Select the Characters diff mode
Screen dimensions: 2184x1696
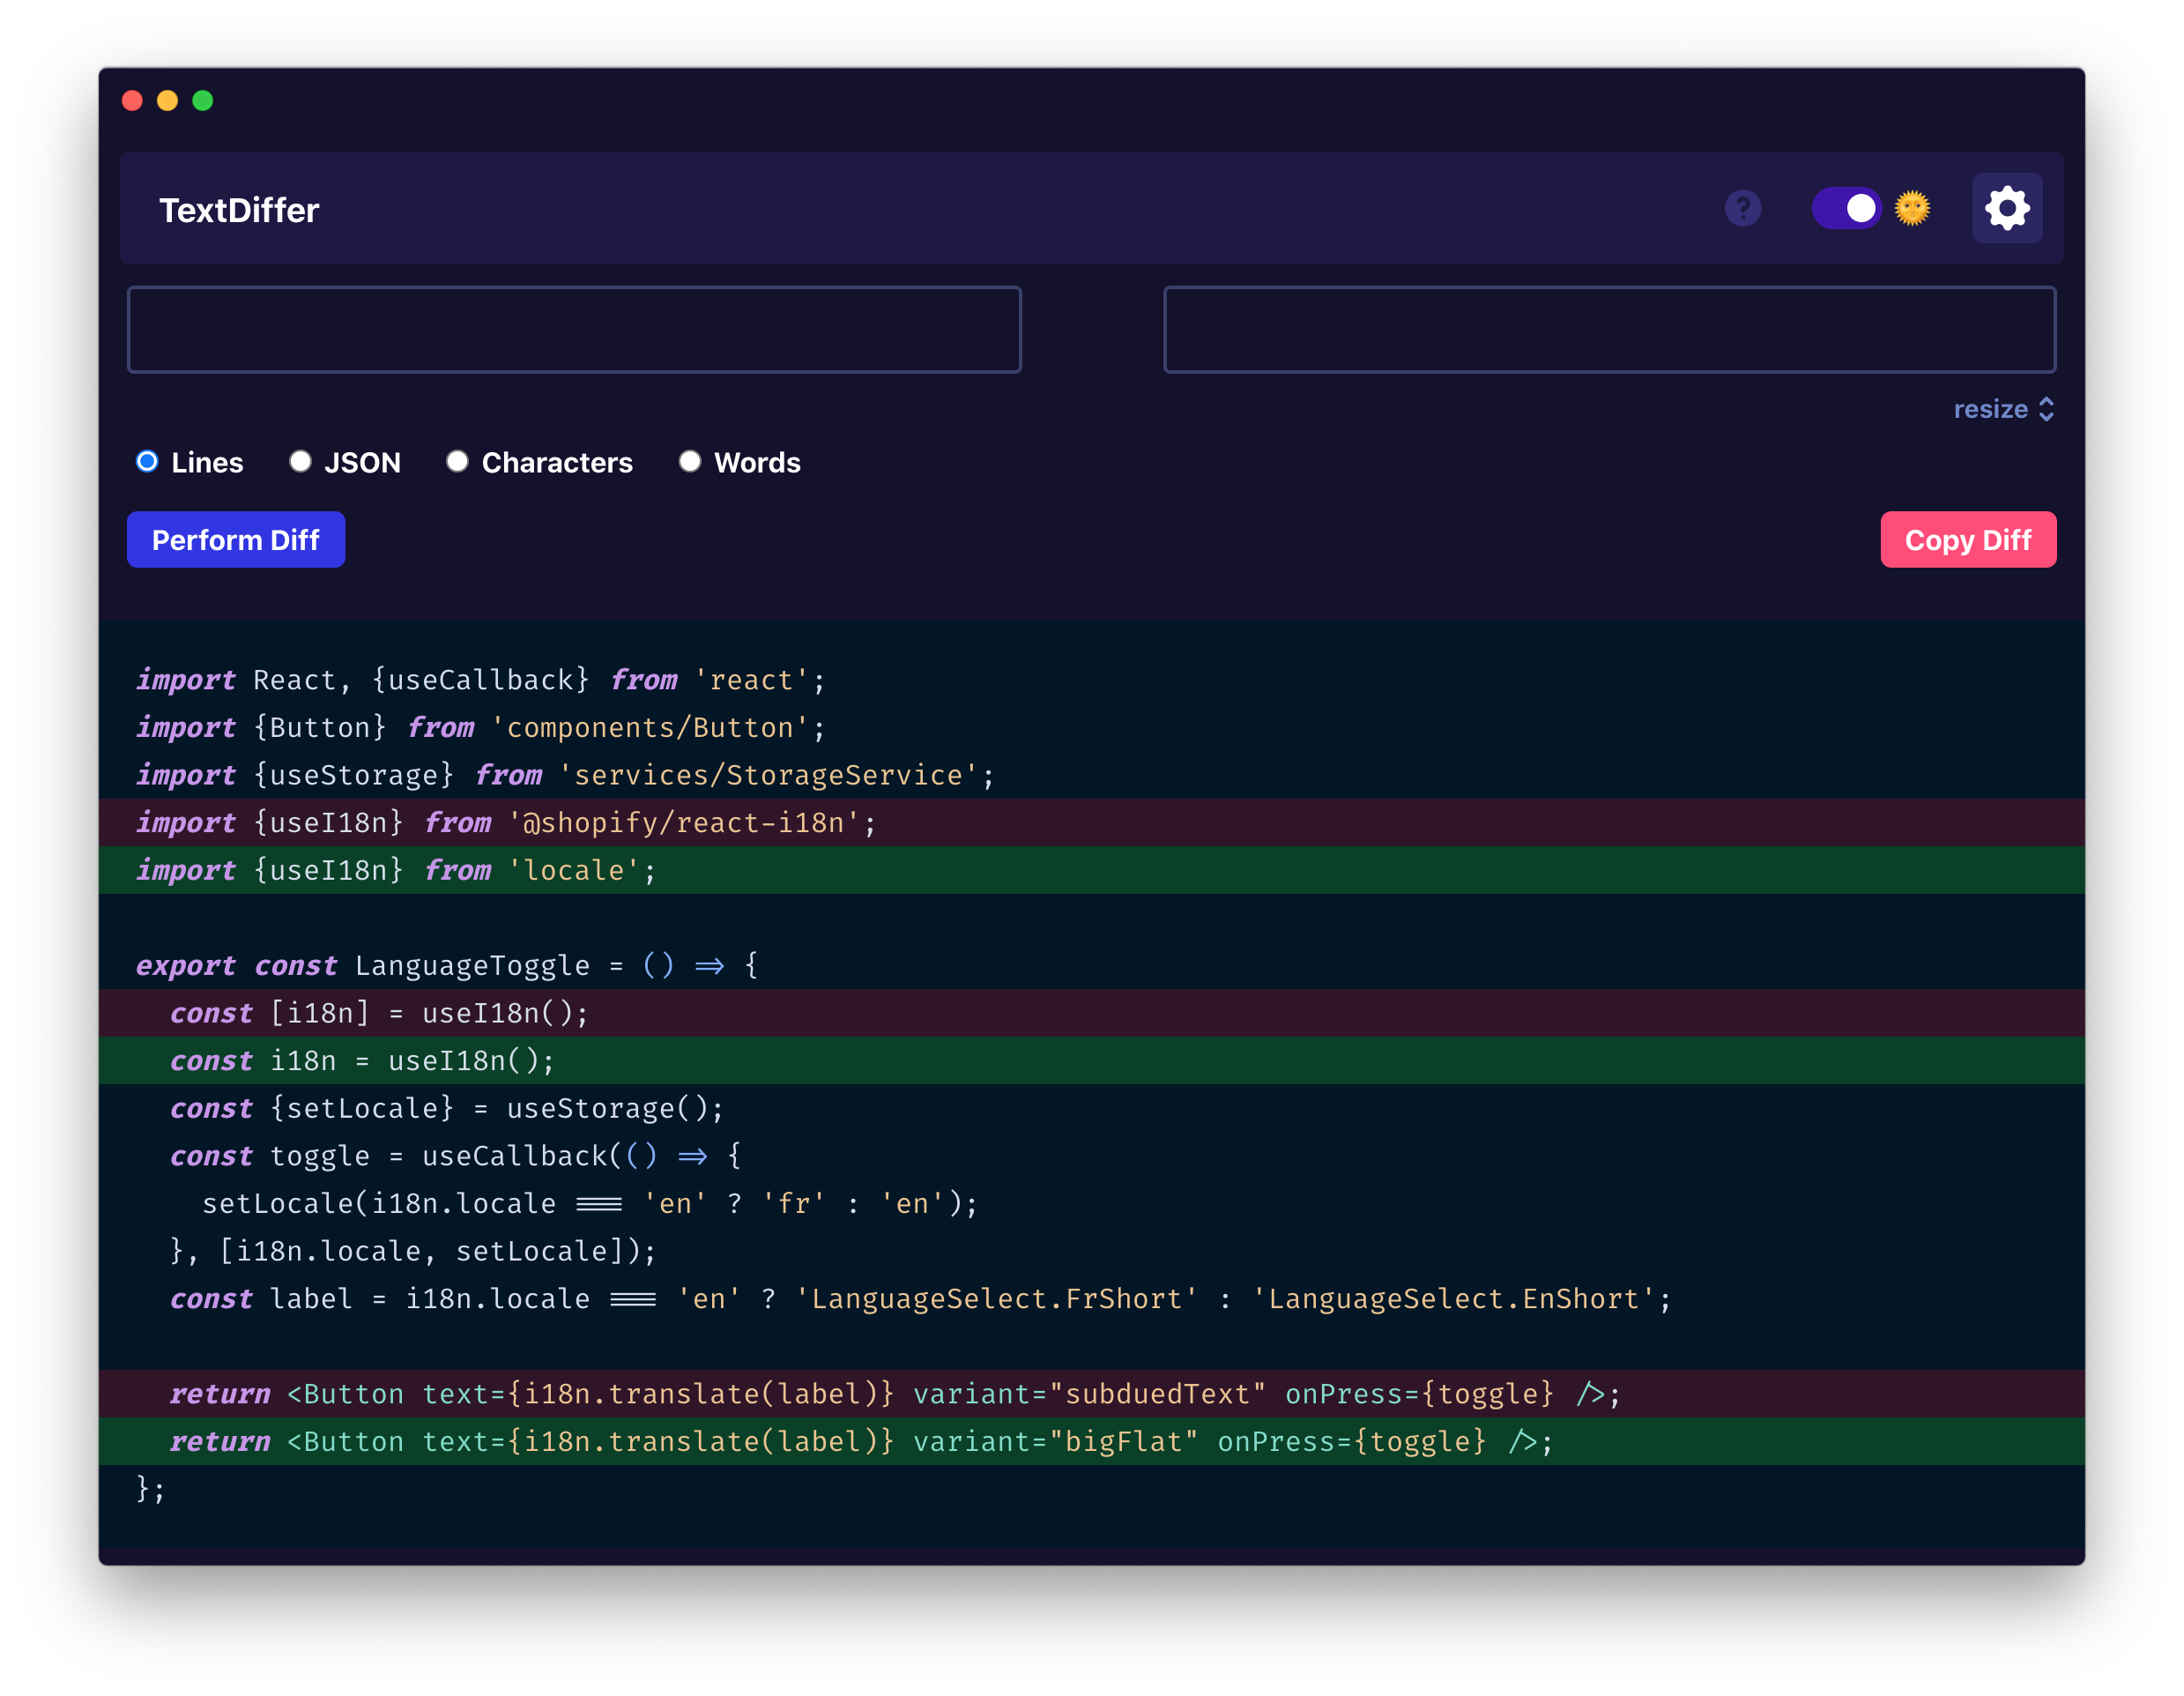click(457, 461)
